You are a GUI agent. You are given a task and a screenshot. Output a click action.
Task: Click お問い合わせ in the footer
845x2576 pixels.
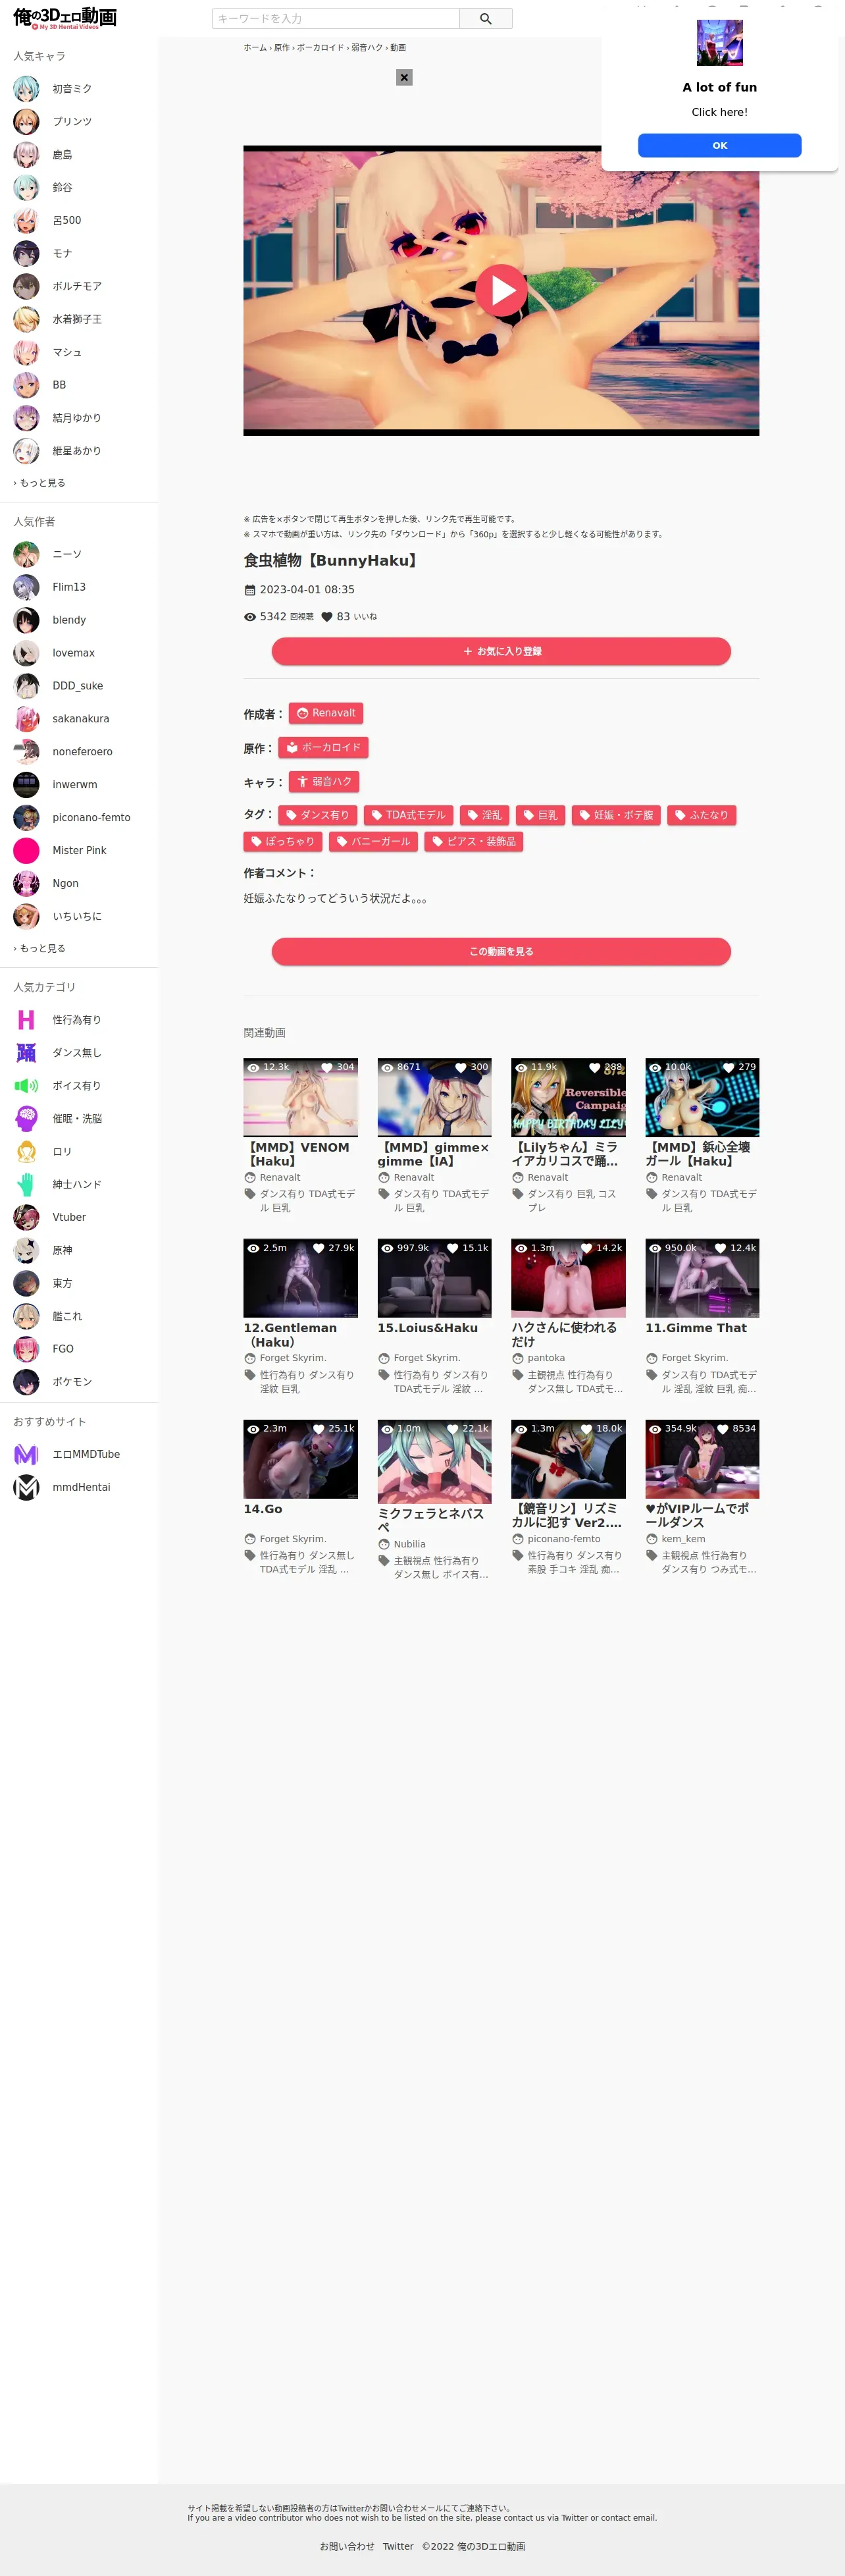[347, 2546]
